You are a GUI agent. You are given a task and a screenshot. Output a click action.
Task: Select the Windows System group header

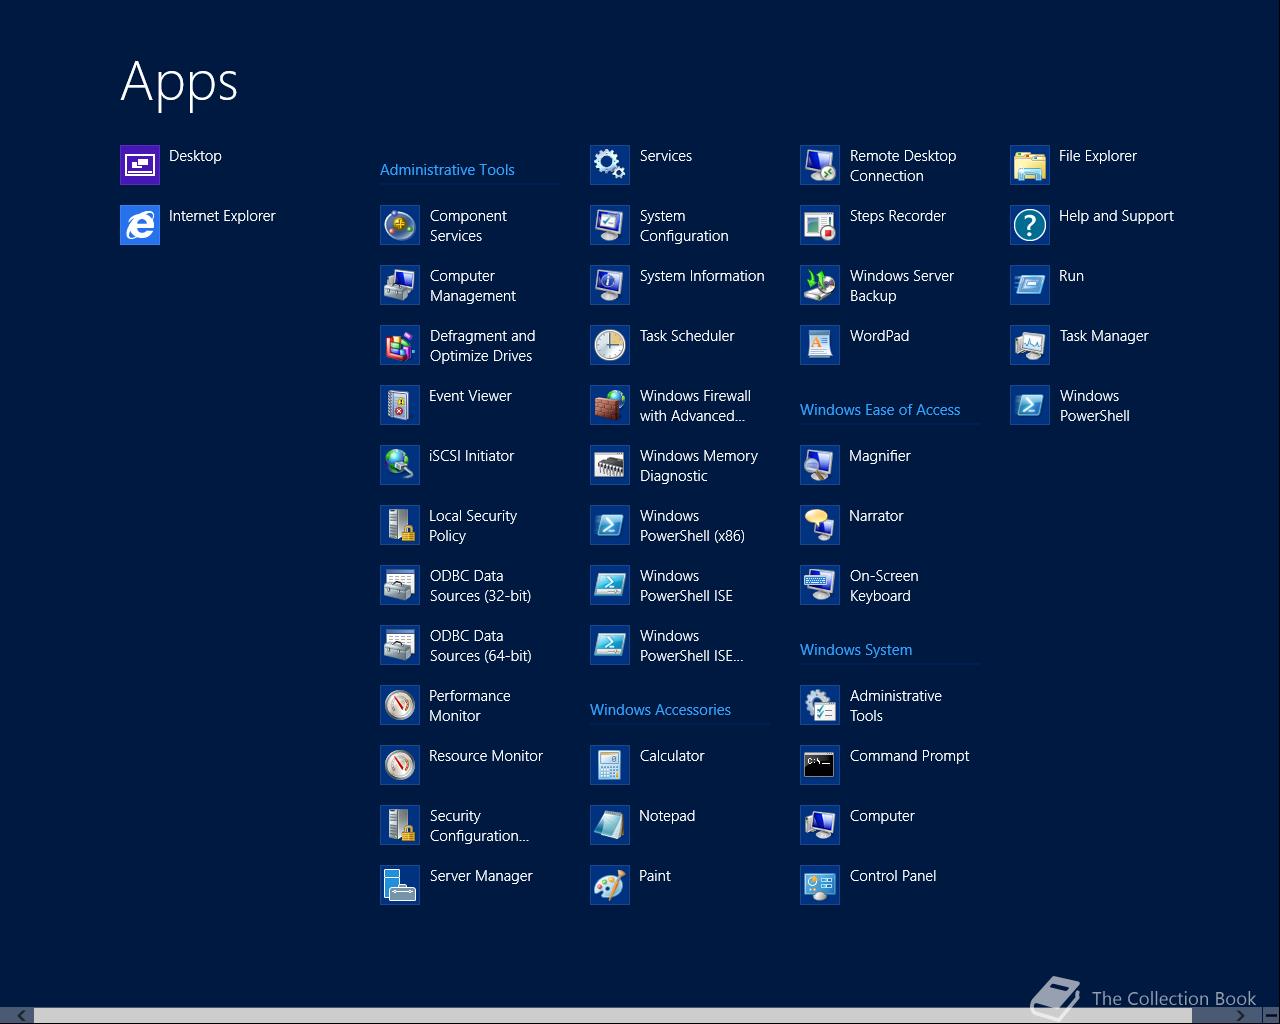pyautogui.click(x=856, y=650)
